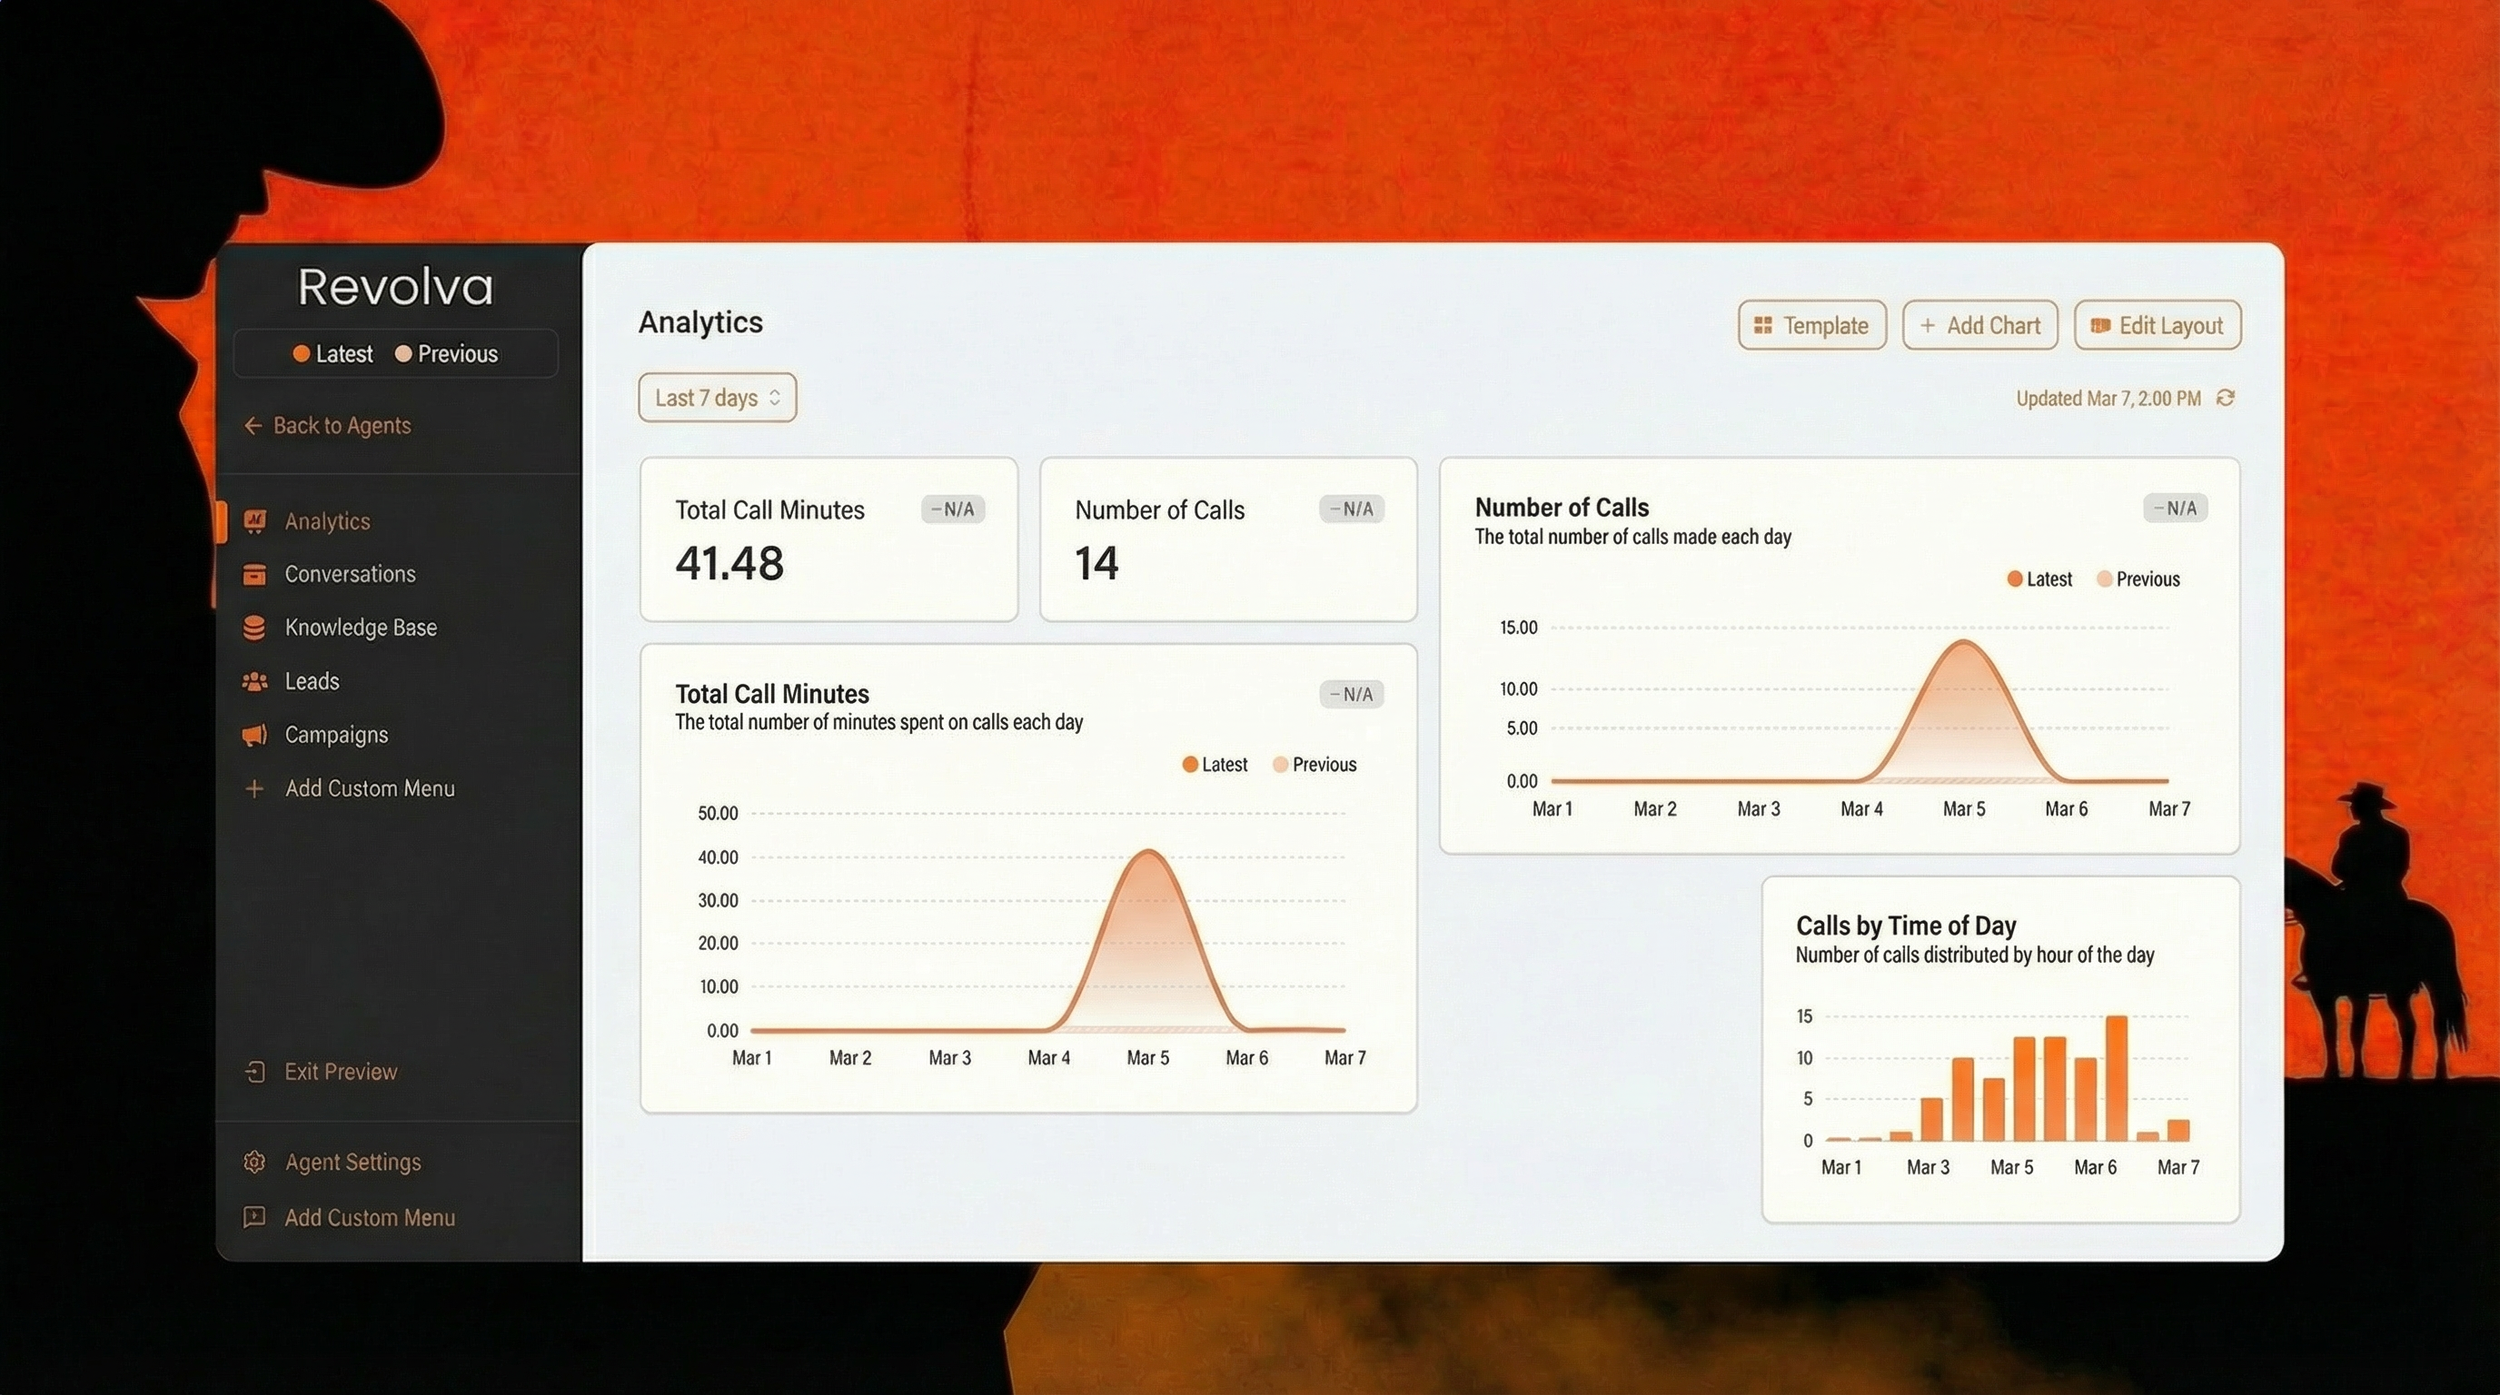Screen dimensions: 2500x1395
Task: Open Leads in the sidebar menu
Action: tap(312, 681)
